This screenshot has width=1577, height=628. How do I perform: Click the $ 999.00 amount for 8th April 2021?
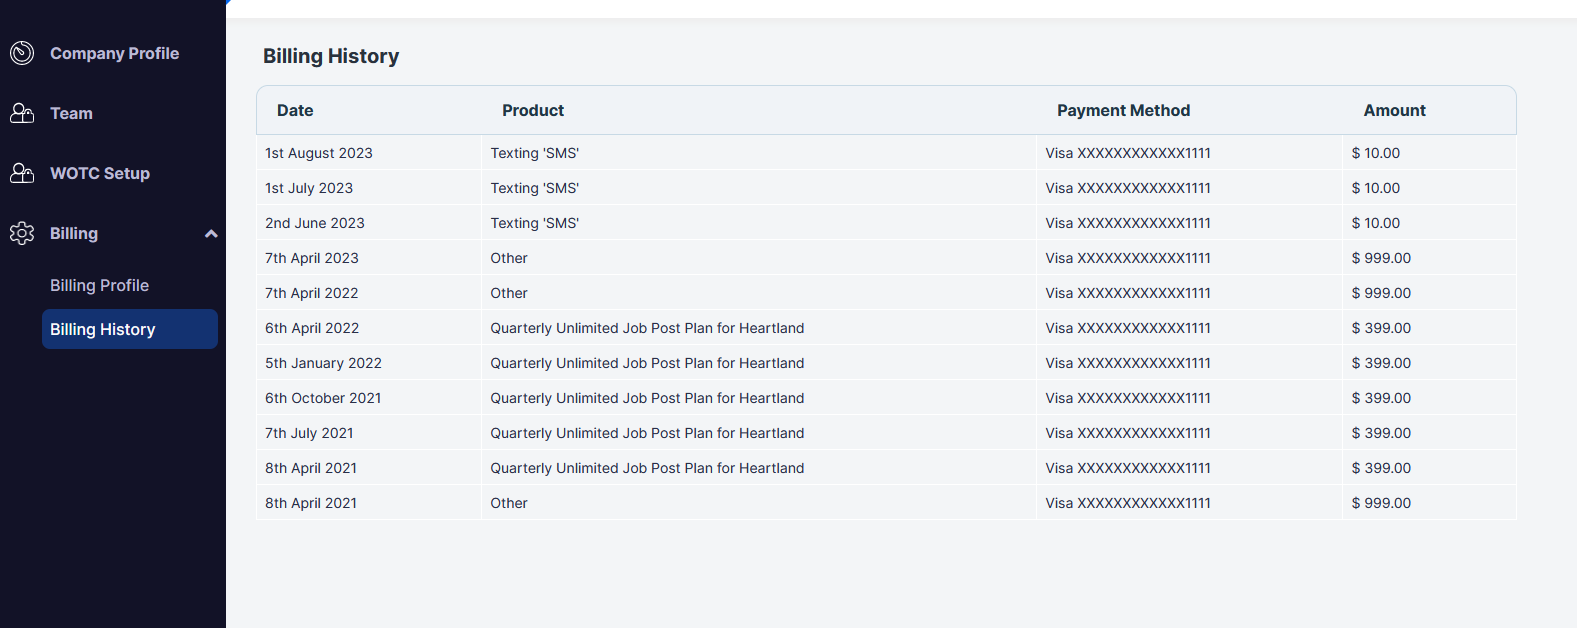pos(1381,503)
